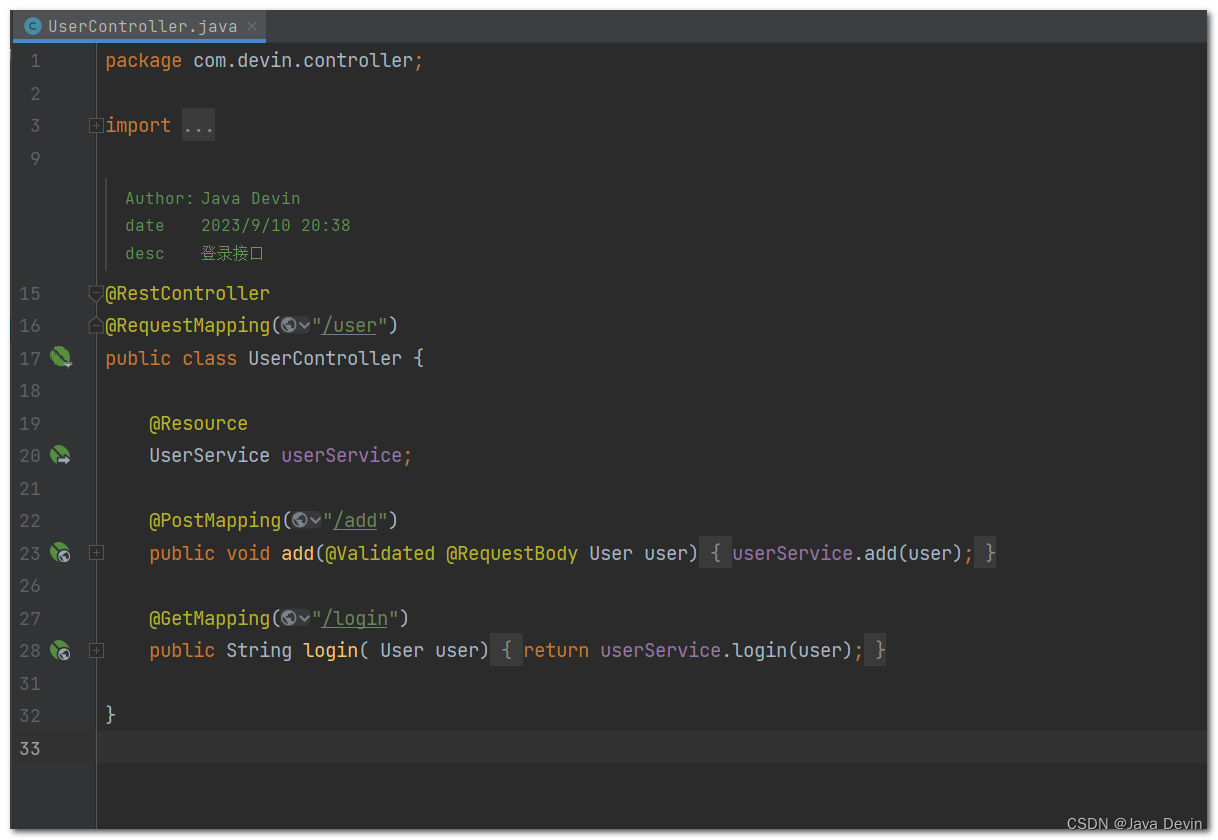Screen dimensions: 1218x840
Task: Click the @RestController annotation
Action: click(188, 293)
